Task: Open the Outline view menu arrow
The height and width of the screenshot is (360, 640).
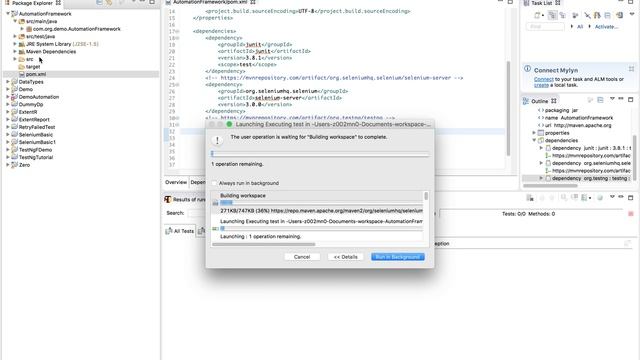Action: pyautogui.click(x=612, y=99)
